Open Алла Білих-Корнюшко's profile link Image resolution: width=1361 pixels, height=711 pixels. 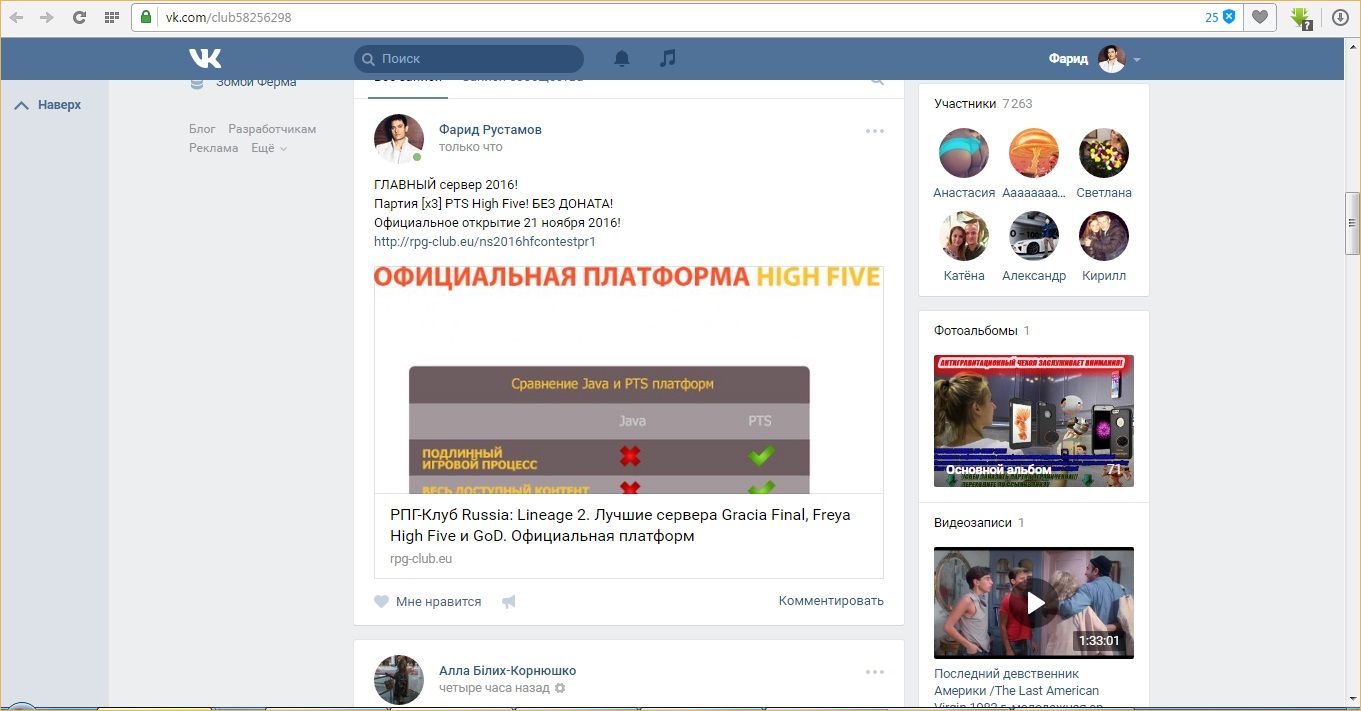507,671
